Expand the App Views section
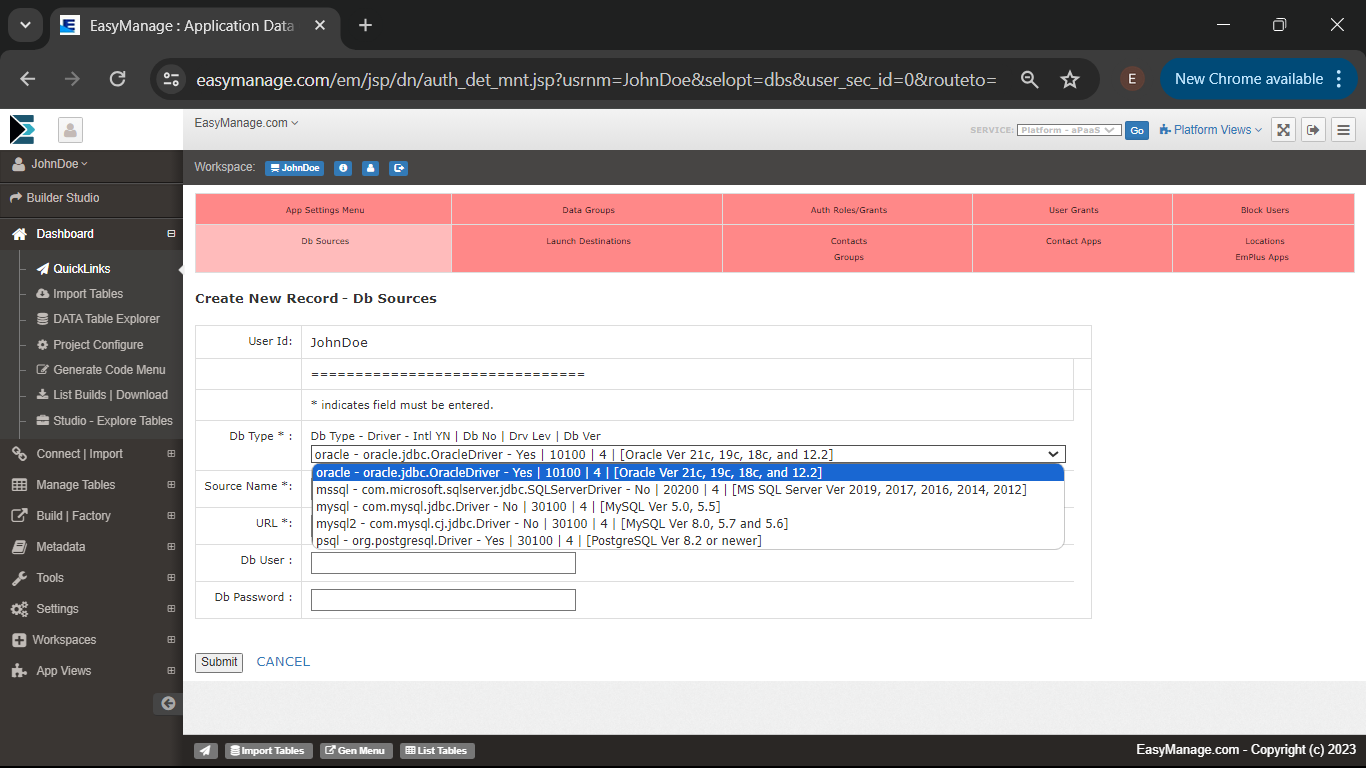1366x768 pixels. point(171,671)
